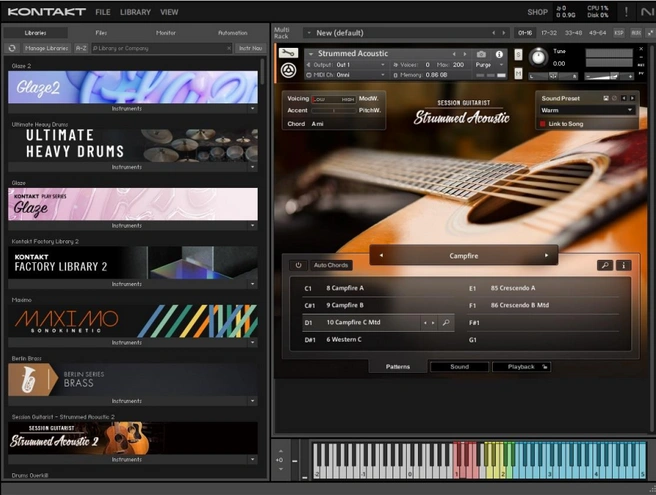Image resolution: width=656 pixels, height=495 pixels.
Task: Toggle the pattern power button
Action: point(298,265)
